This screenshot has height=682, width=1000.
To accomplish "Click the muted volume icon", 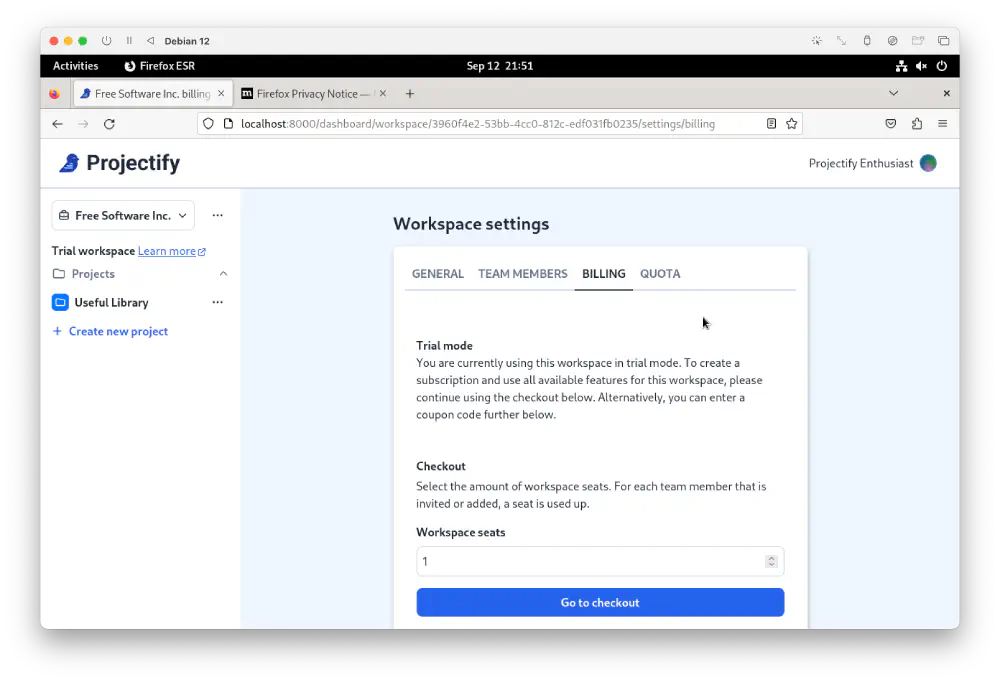I will (922, 66).
